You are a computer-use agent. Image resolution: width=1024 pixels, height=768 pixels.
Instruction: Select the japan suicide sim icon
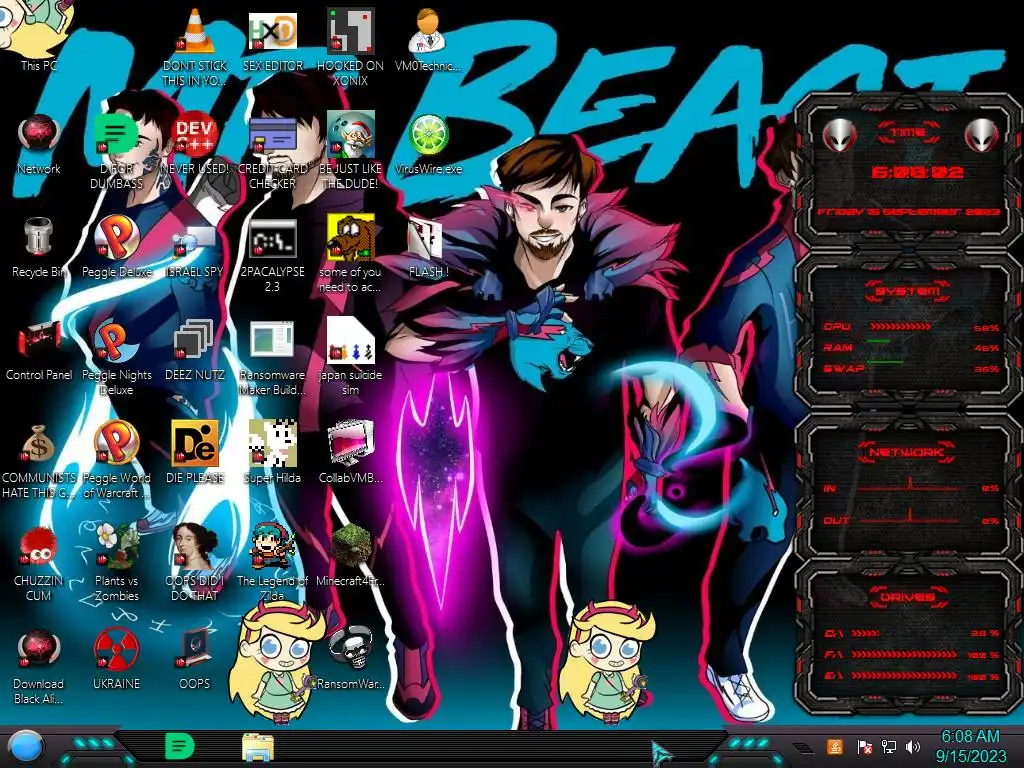point(350,340)
